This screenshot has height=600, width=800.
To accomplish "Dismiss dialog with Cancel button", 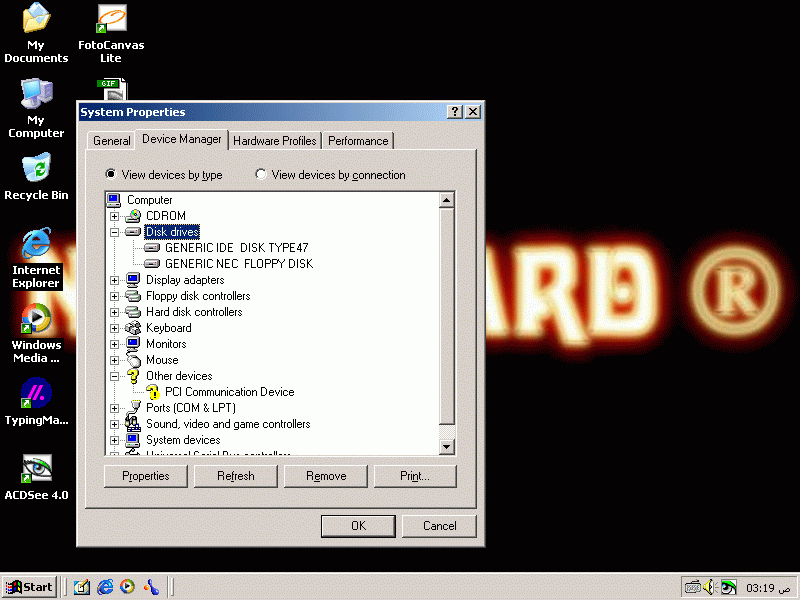I will [439, 526].
